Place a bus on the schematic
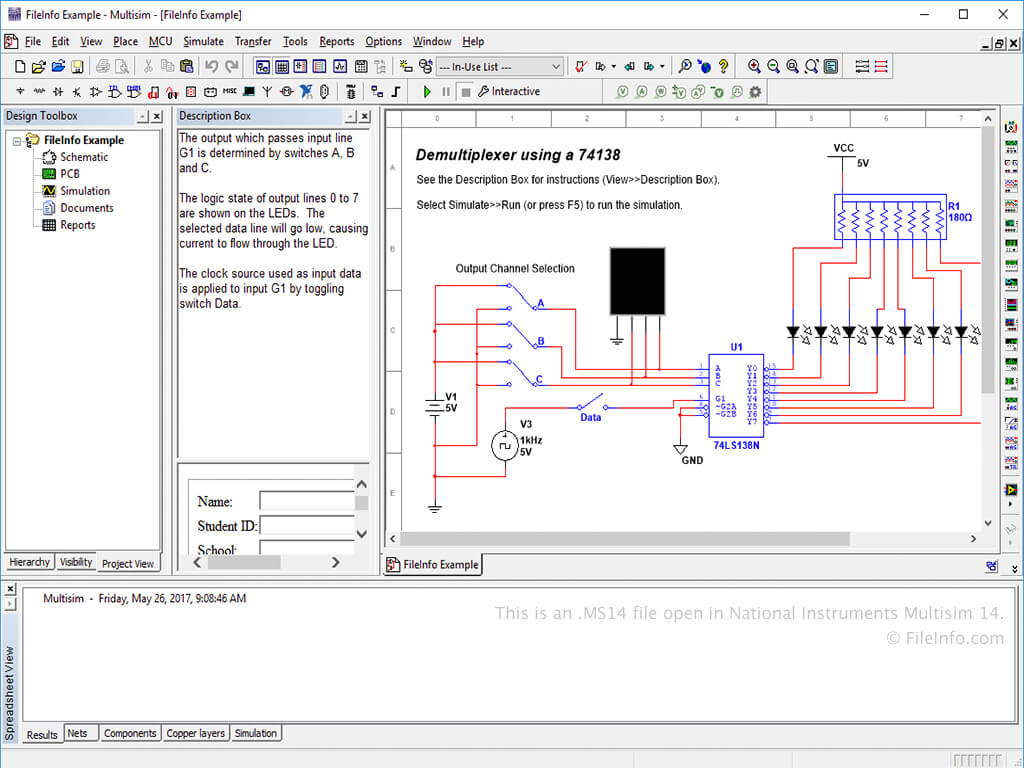 click(396, 91)
